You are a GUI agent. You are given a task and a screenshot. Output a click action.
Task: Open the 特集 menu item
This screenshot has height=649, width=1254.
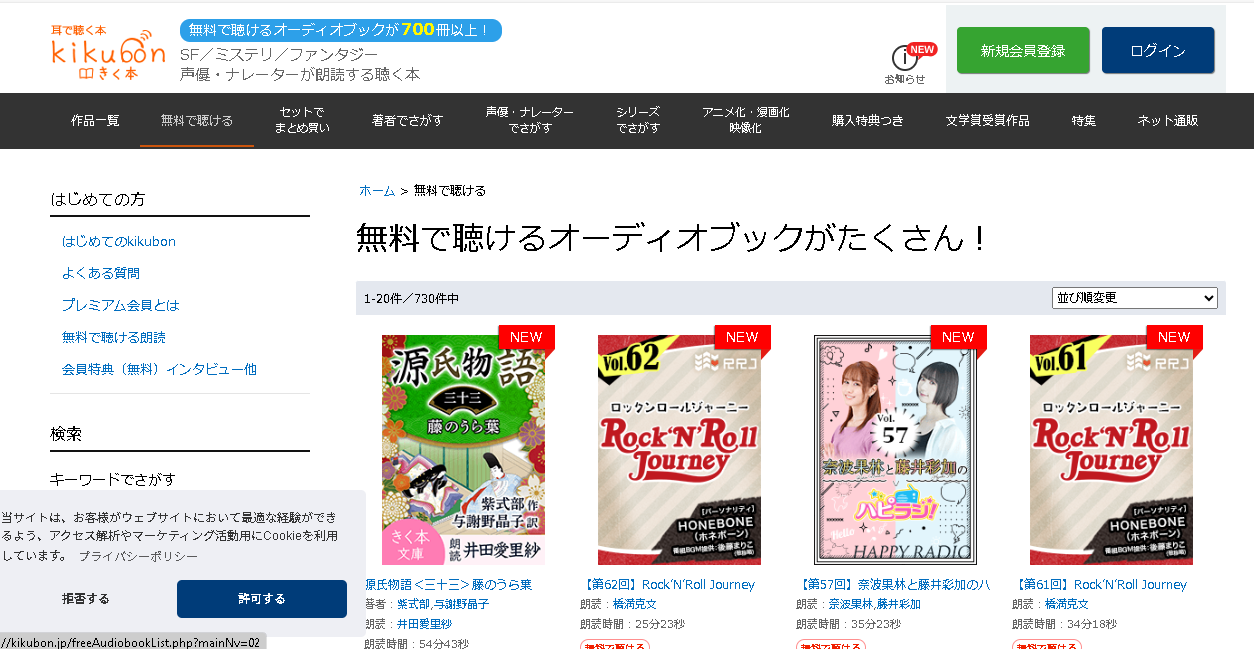[1084, 121]
